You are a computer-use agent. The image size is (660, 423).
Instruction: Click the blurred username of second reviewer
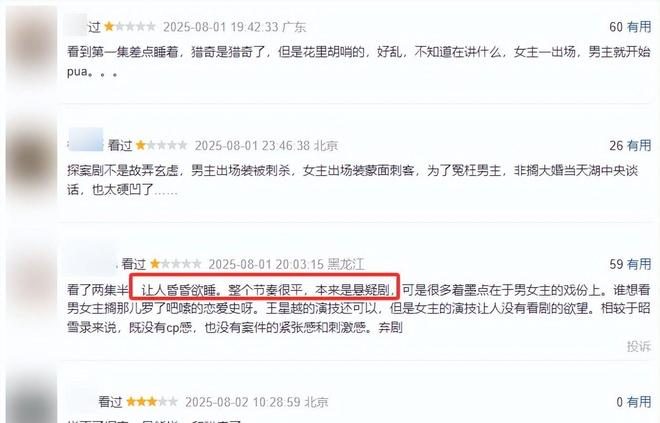85,140
